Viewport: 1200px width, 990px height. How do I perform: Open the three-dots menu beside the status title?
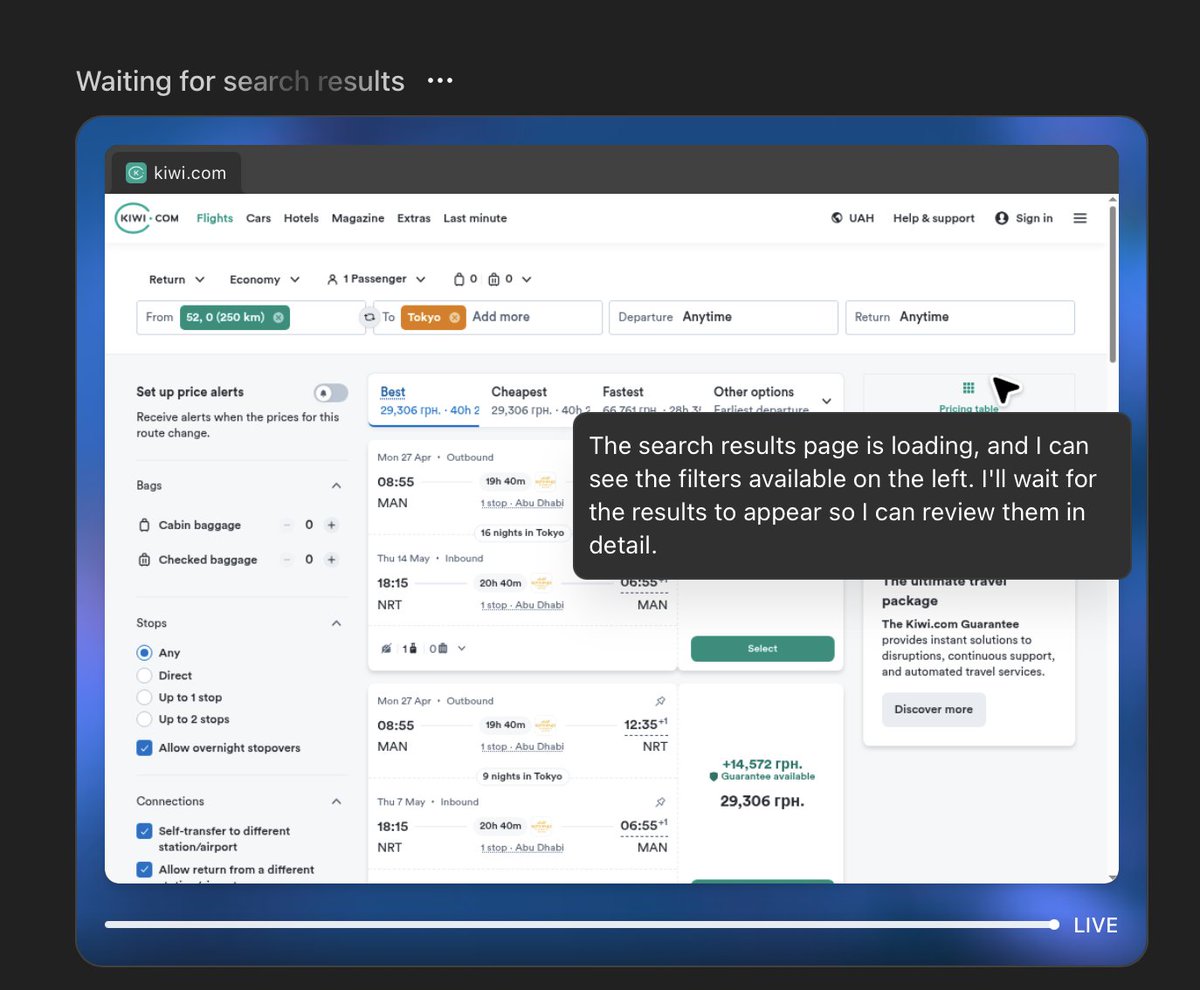point(440,81)
